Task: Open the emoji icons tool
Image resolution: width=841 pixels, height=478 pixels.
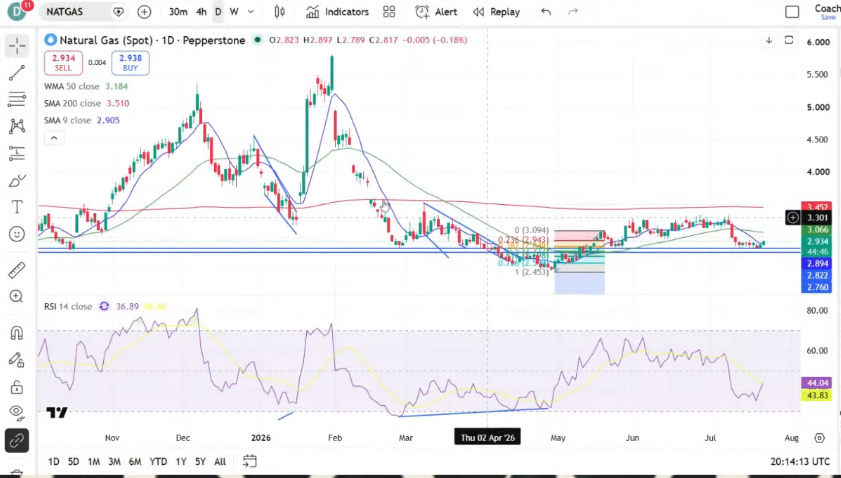Action: pyautogui.click(x=17, y=234)
